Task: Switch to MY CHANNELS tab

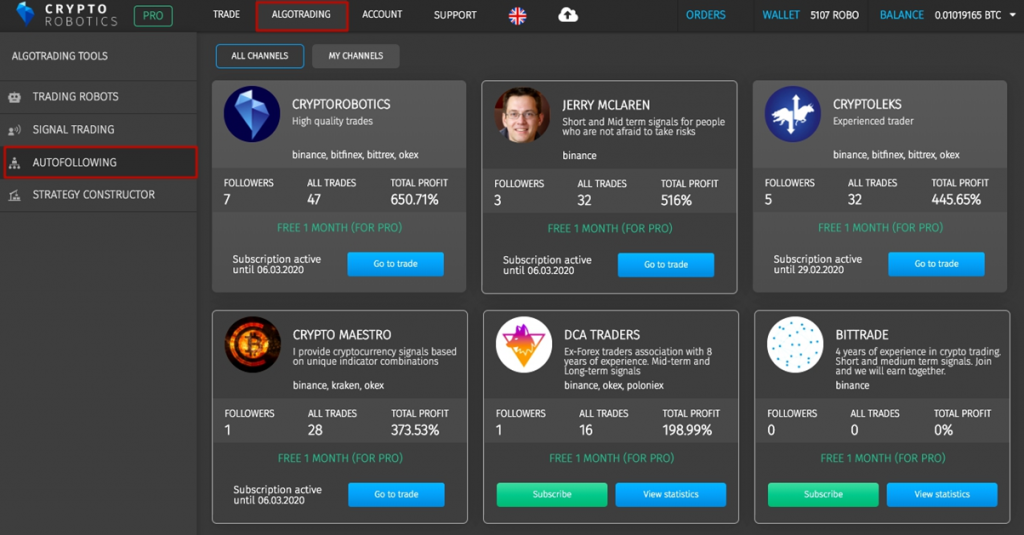Action: click(355, 56)
